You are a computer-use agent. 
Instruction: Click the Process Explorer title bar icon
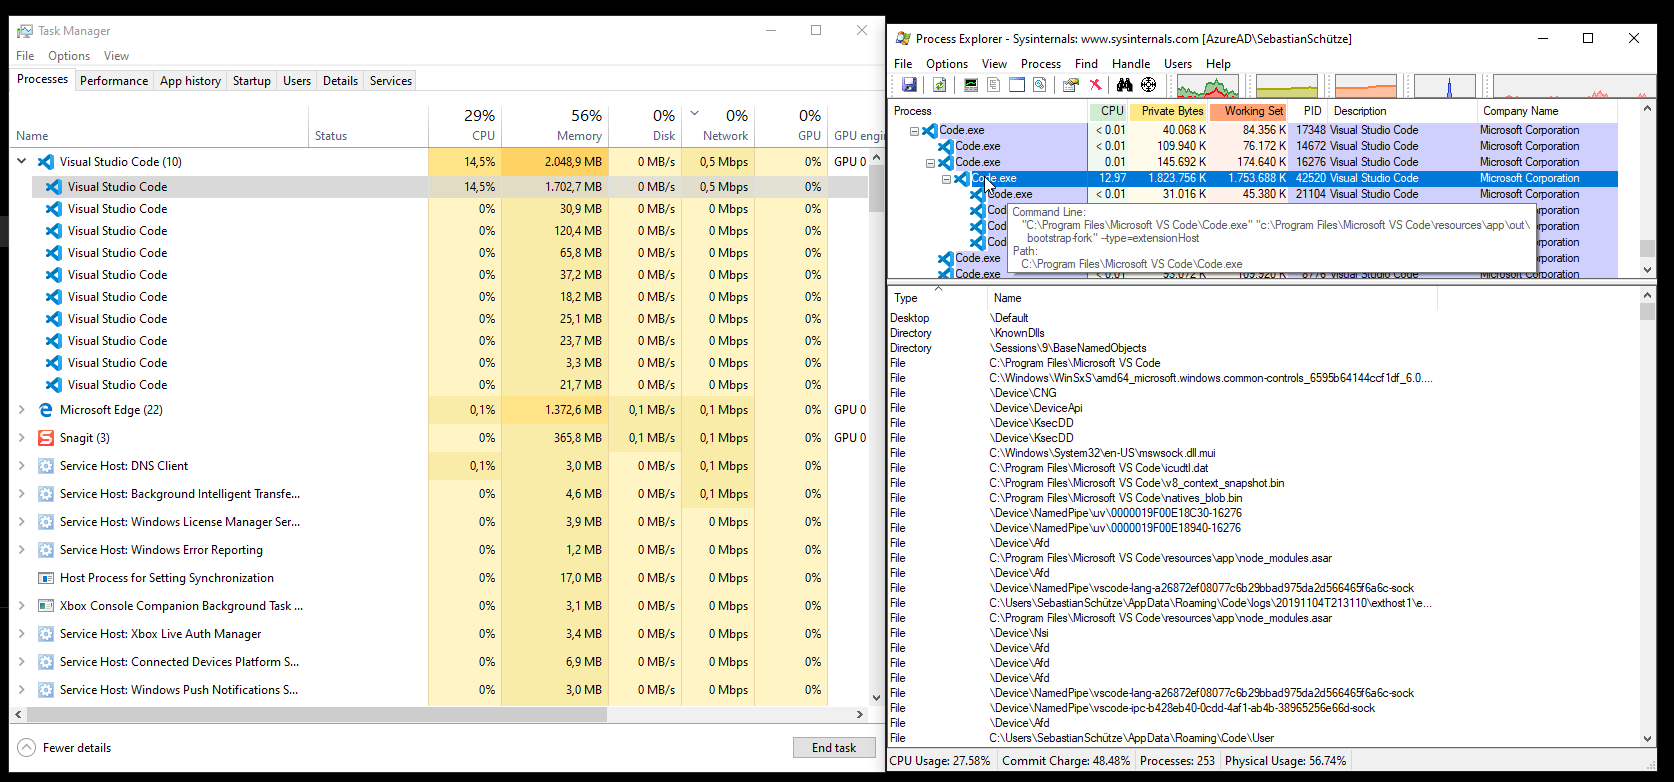(903, 38)
